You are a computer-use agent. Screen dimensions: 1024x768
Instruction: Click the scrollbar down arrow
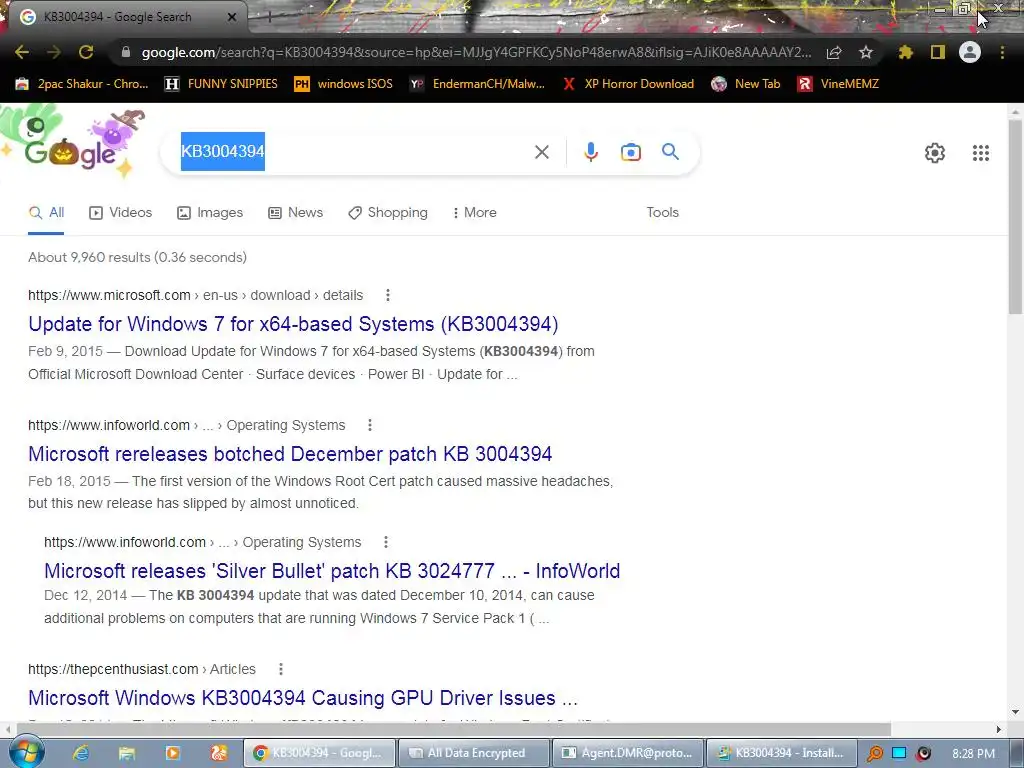pos(1016,712)
